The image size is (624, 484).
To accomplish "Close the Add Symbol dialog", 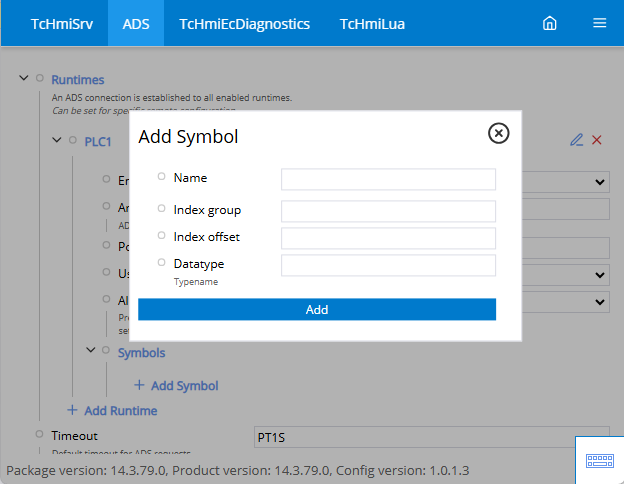I will [x=498, y=133].
